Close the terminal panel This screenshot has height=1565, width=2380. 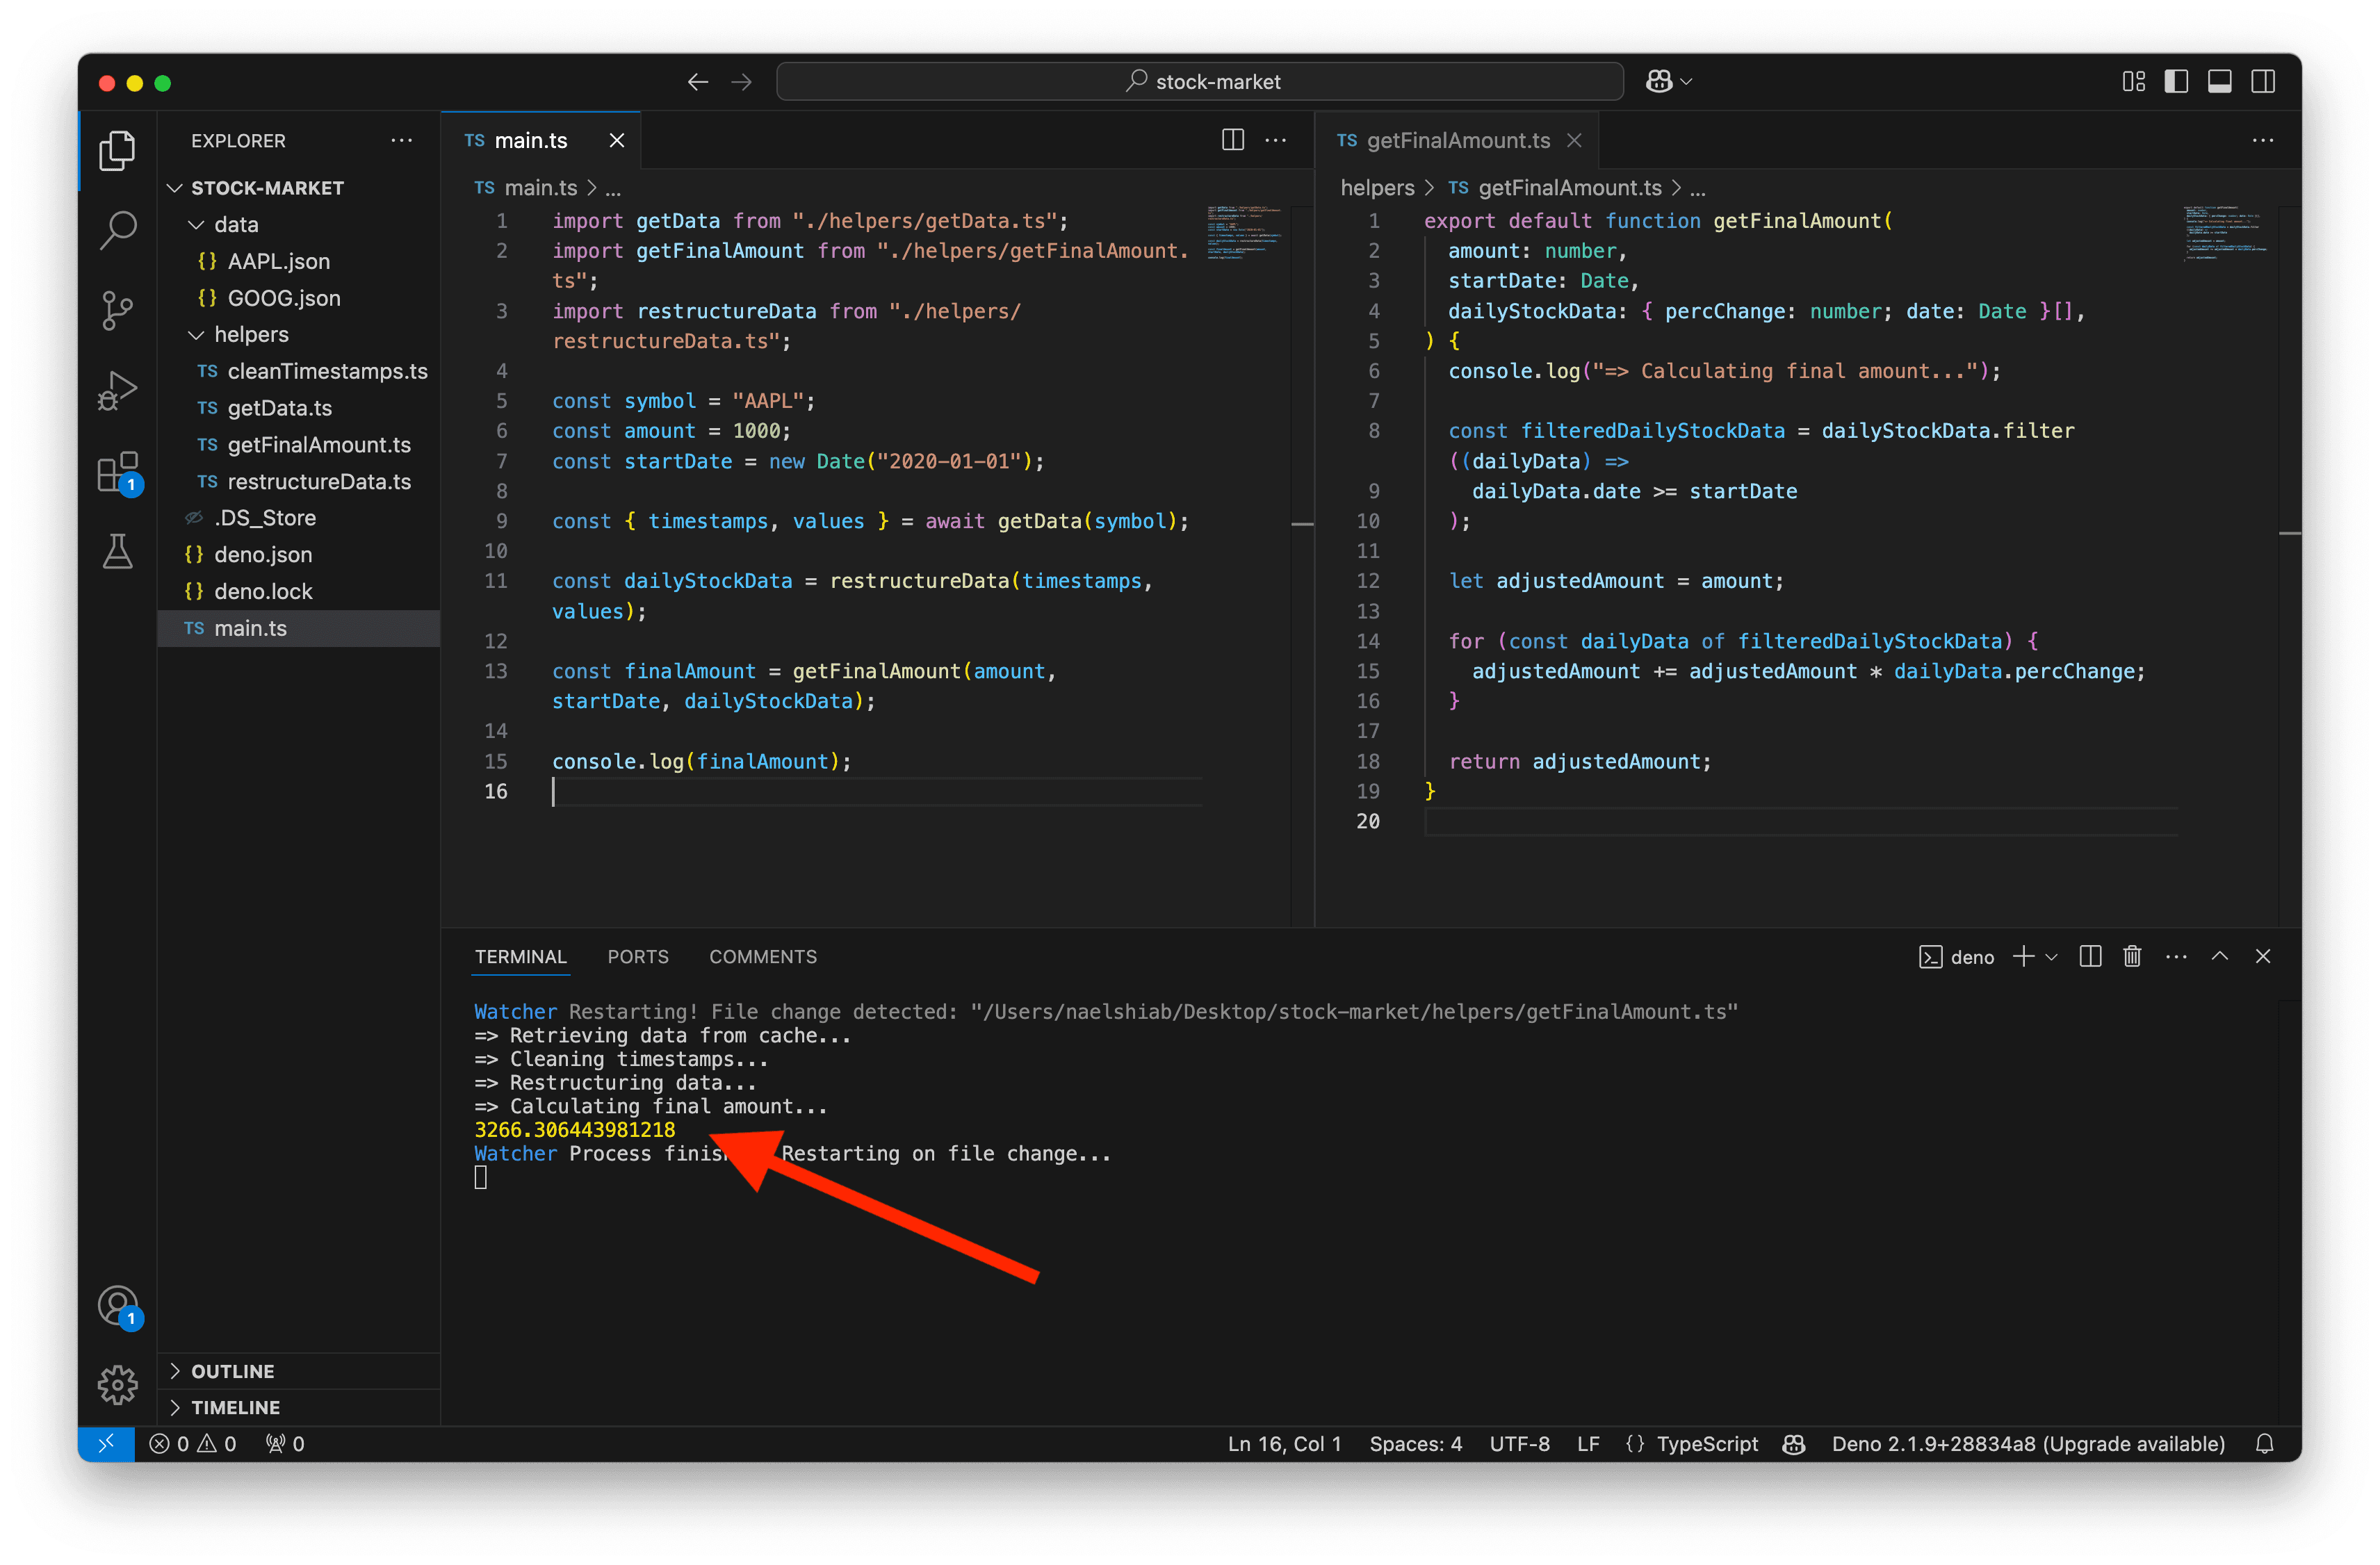point(2263,957)
